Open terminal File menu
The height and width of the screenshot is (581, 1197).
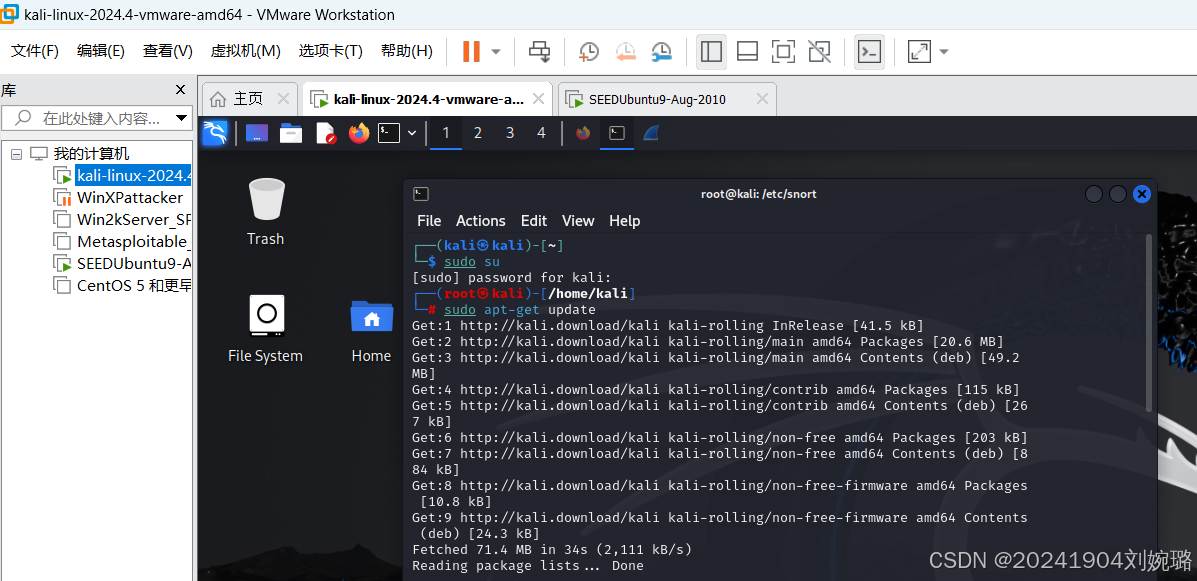pos(429,221)
